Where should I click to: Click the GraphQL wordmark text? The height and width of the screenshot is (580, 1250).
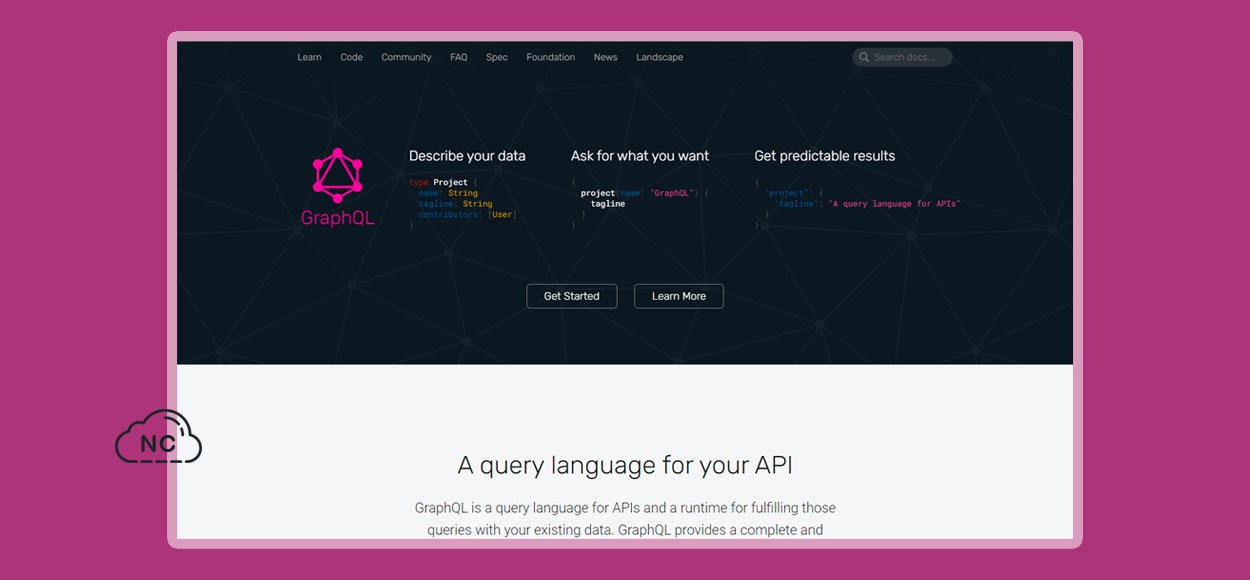[x=338, y=217]
